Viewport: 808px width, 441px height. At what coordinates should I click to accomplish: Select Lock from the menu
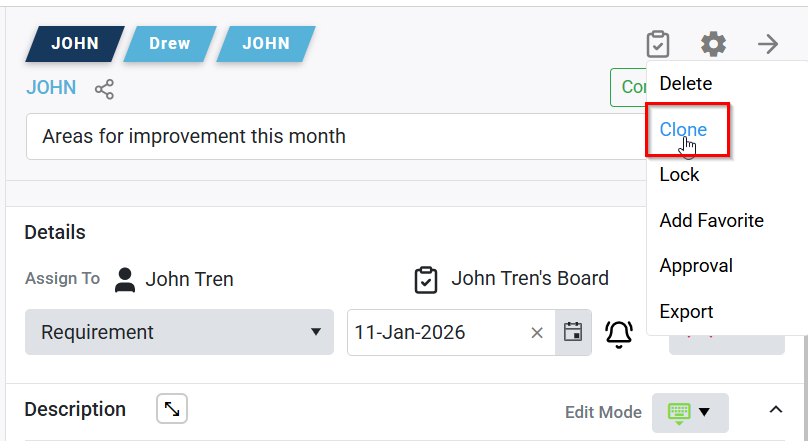point(680,175)
